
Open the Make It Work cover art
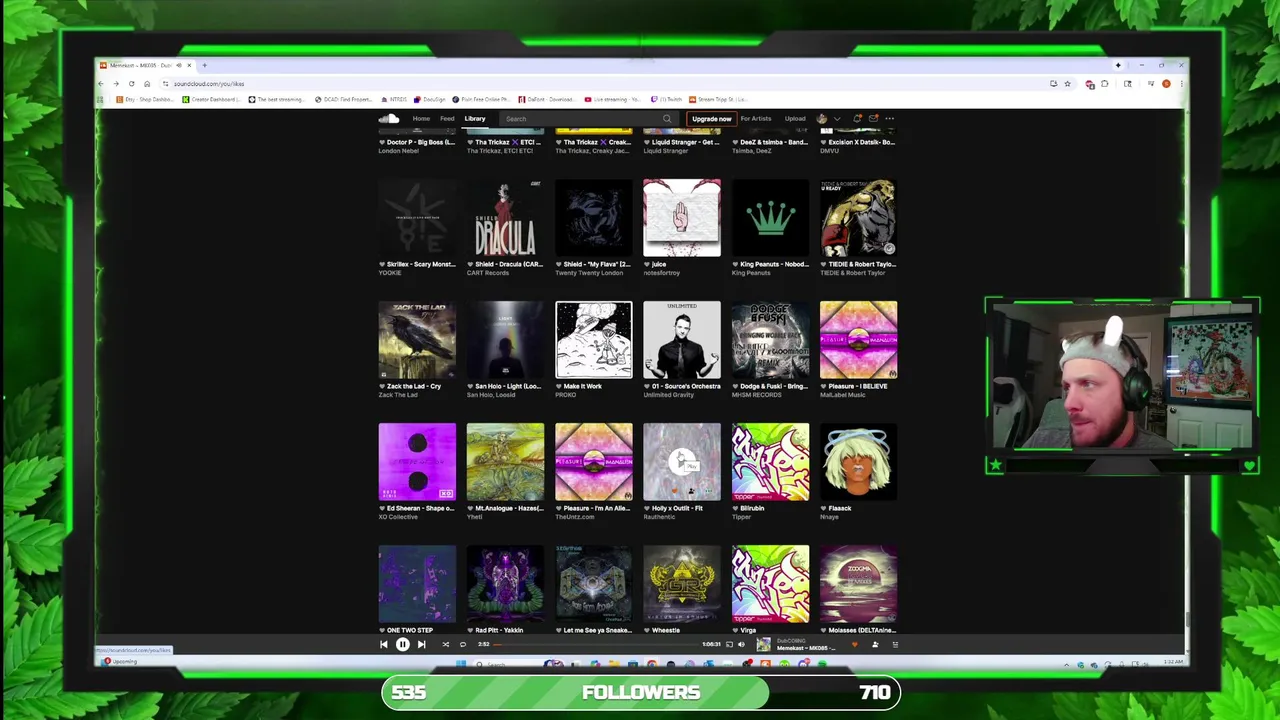click(594, 340)
